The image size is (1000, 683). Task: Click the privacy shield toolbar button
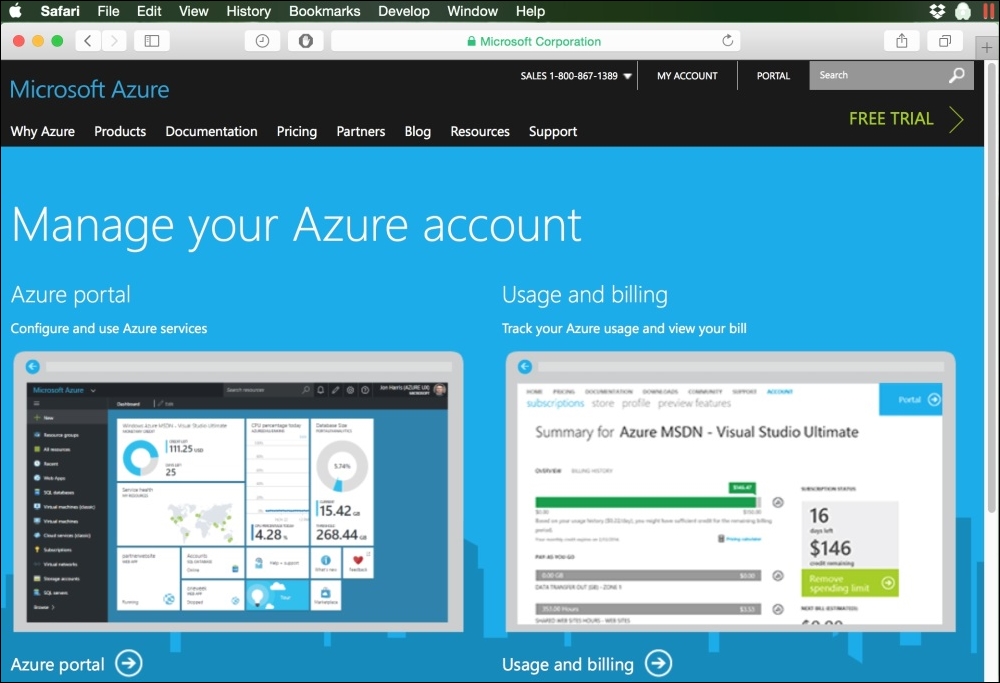point(305,41)
